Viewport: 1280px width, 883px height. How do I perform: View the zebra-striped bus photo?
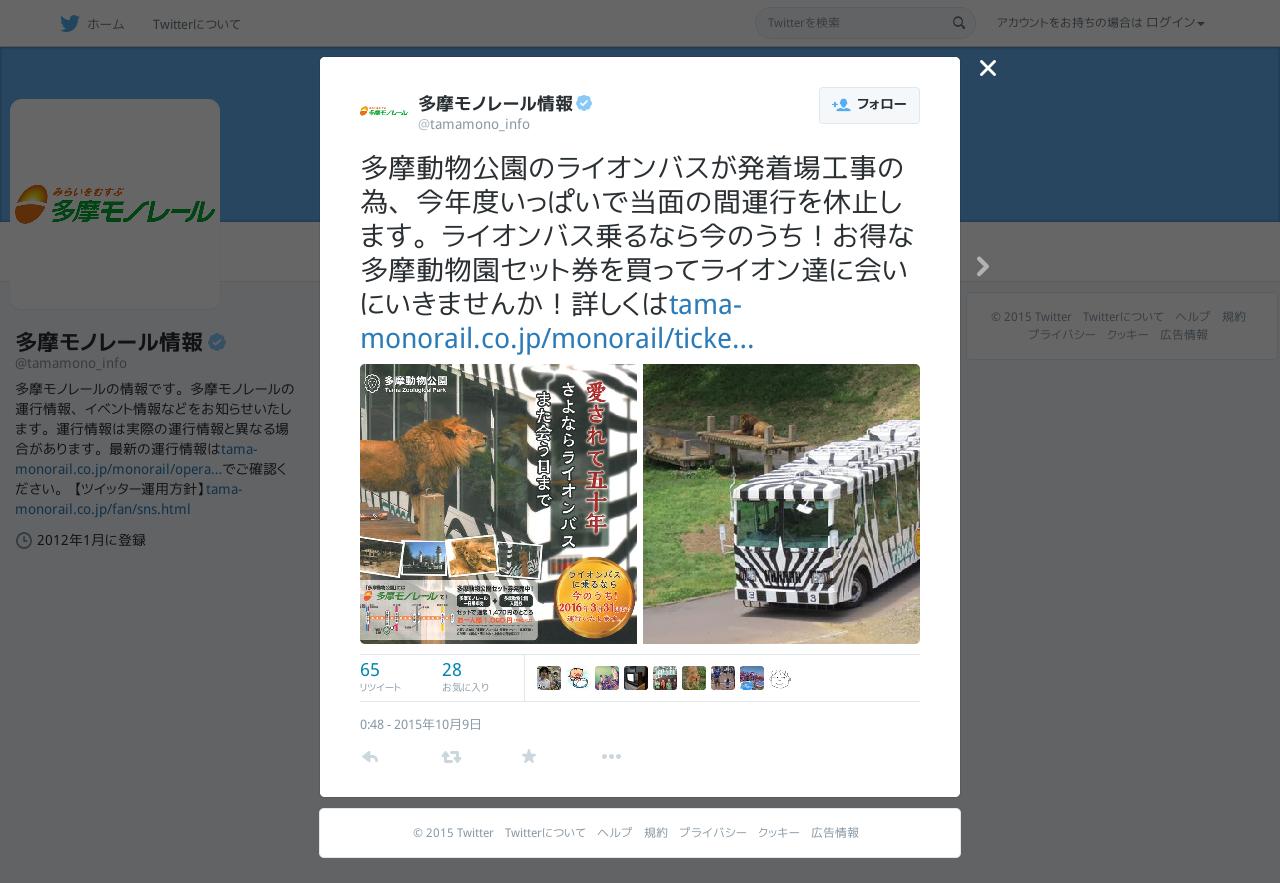781,504
